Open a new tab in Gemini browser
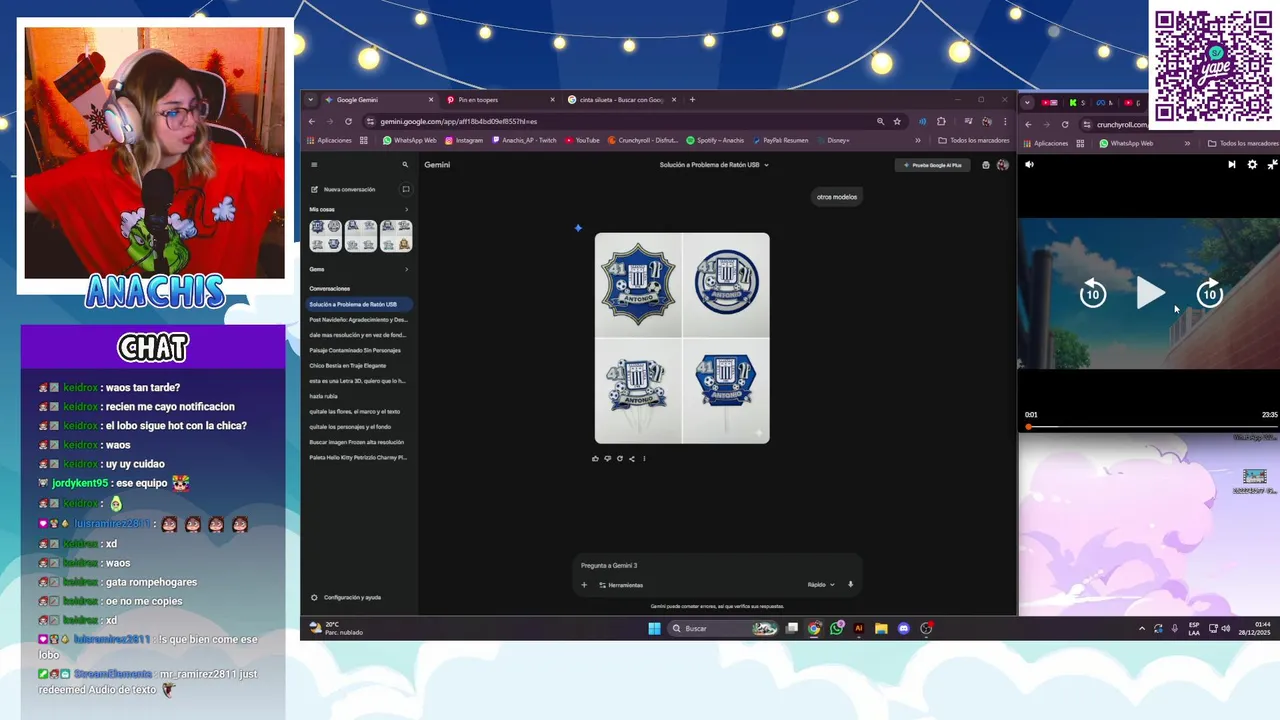Screen dimensions: 1280x720 [x=692, y=100]
